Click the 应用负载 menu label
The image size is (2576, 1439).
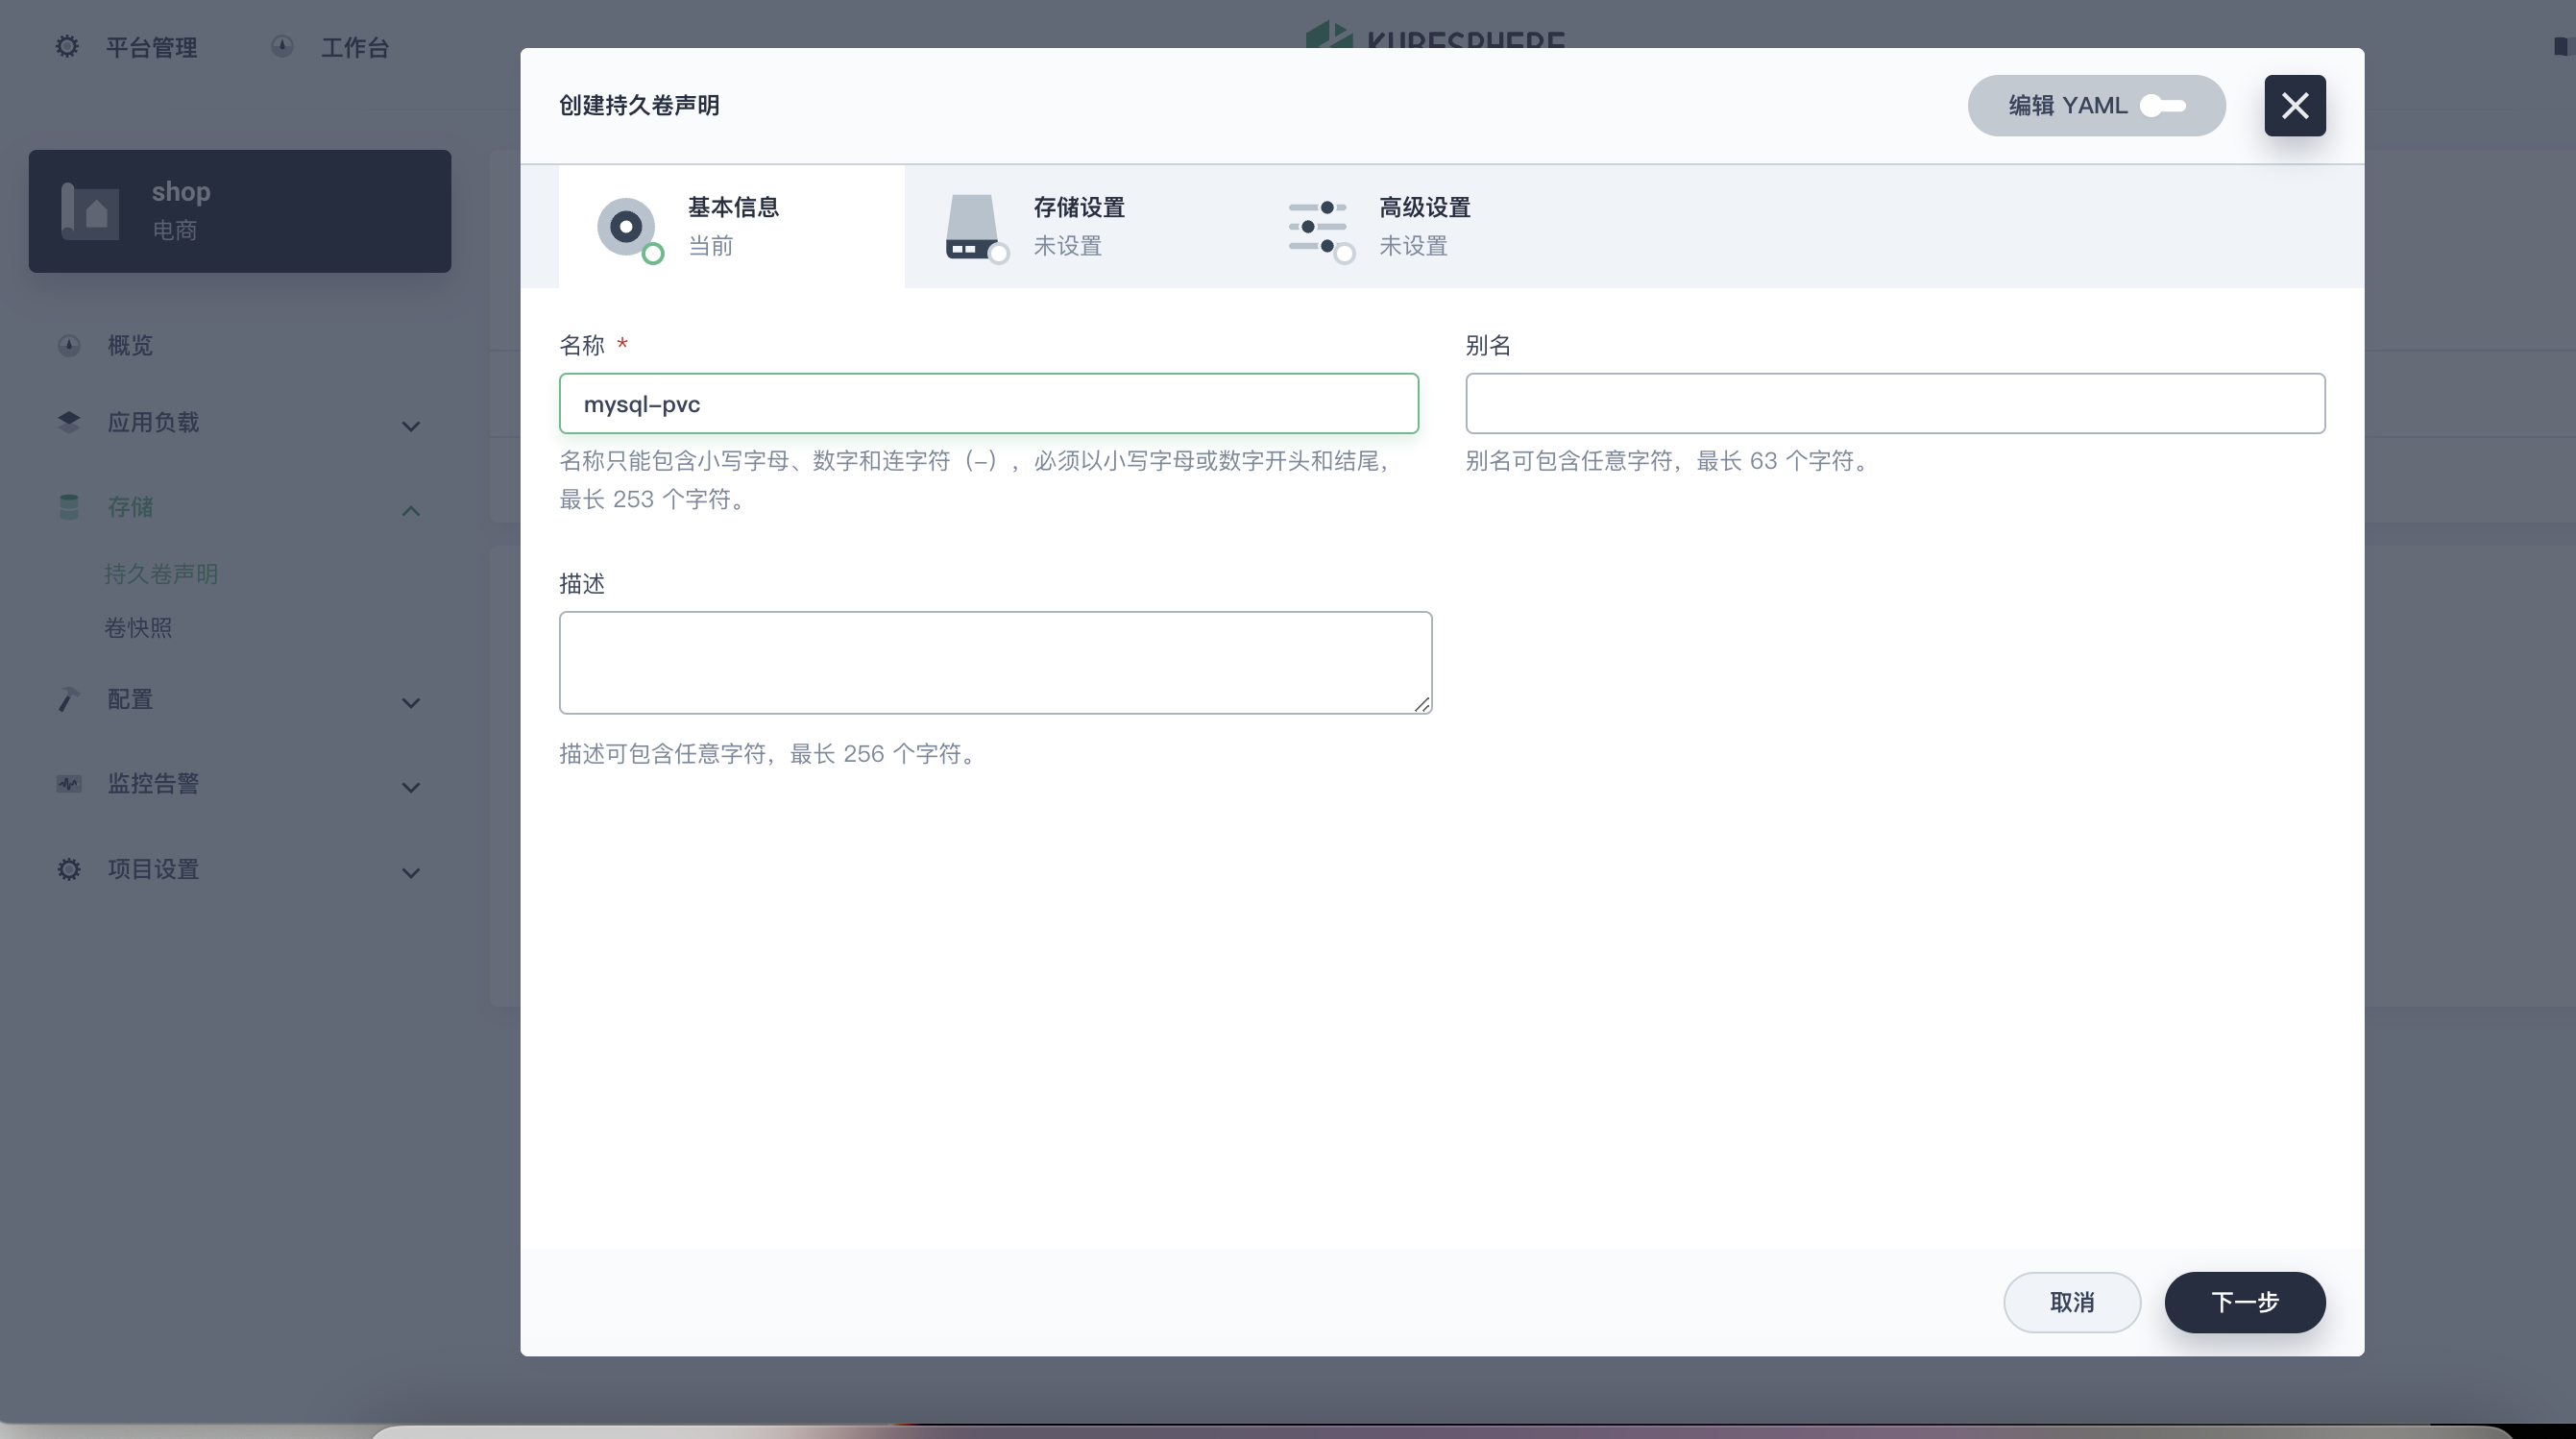pyautogui.click(x=153, y=423)
